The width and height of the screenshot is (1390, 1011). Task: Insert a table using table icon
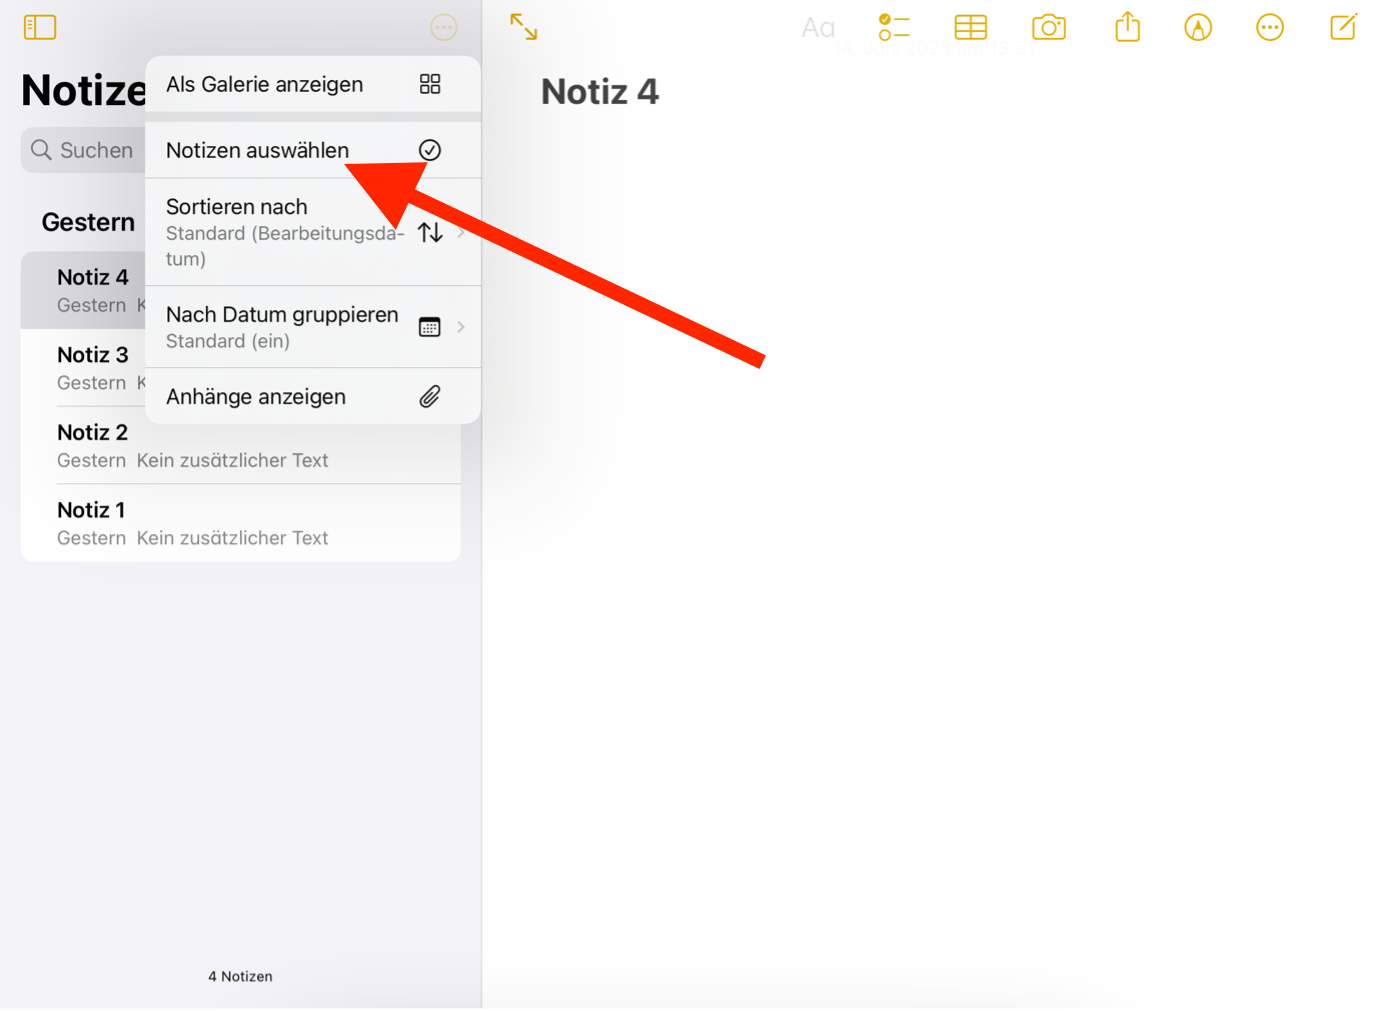tap(970, 27)
